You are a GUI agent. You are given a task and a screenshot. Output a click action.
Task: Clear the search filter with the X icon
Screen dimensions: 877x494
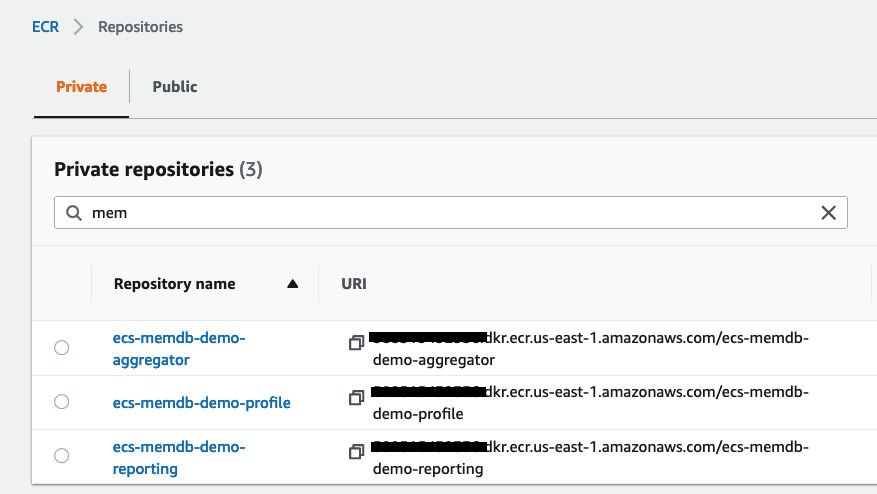pos(828,213)
